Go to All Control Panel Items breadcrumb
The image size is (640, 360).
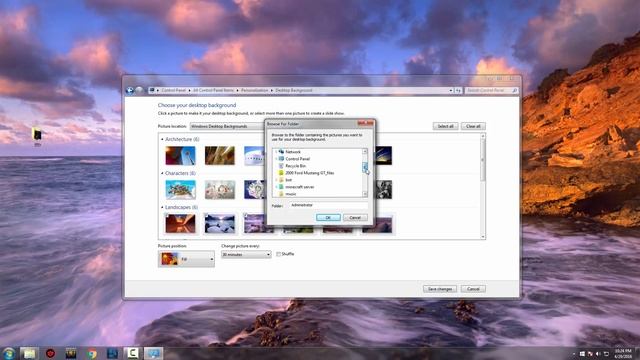(x=213, y=90)
